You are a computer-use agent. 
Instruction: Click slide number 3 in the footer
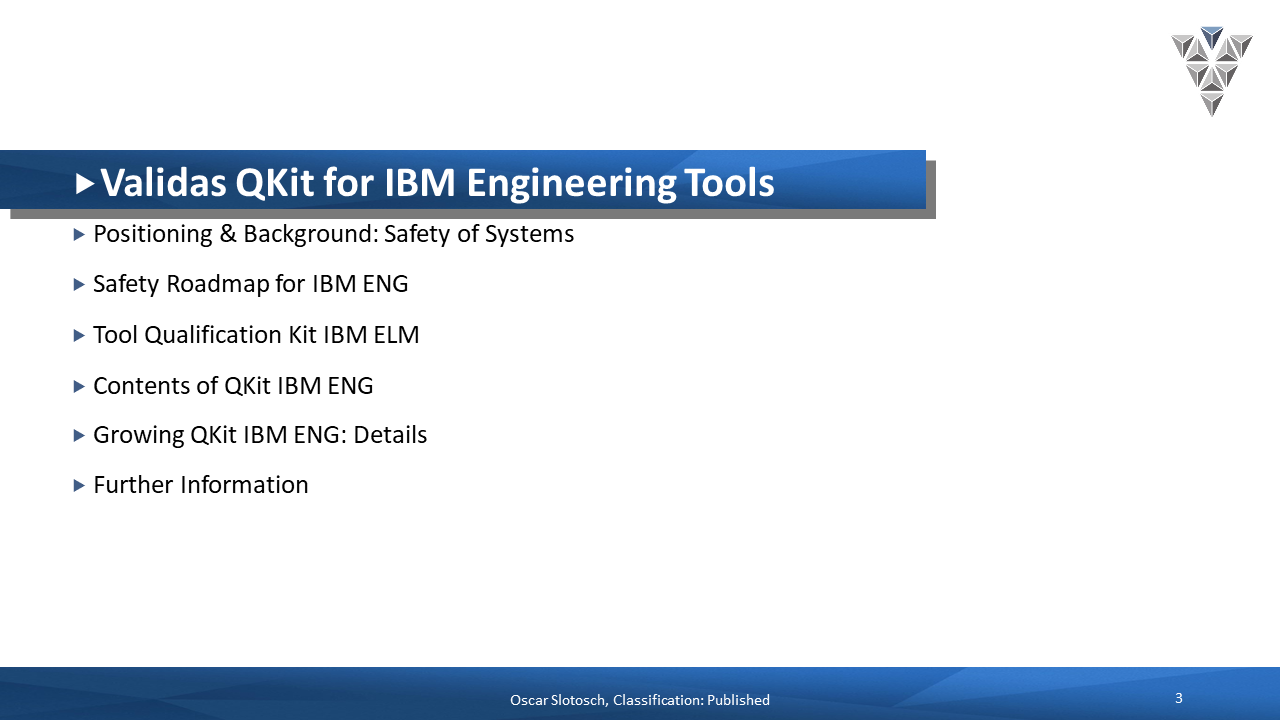pyautogui.click(x=1179, y=698)
